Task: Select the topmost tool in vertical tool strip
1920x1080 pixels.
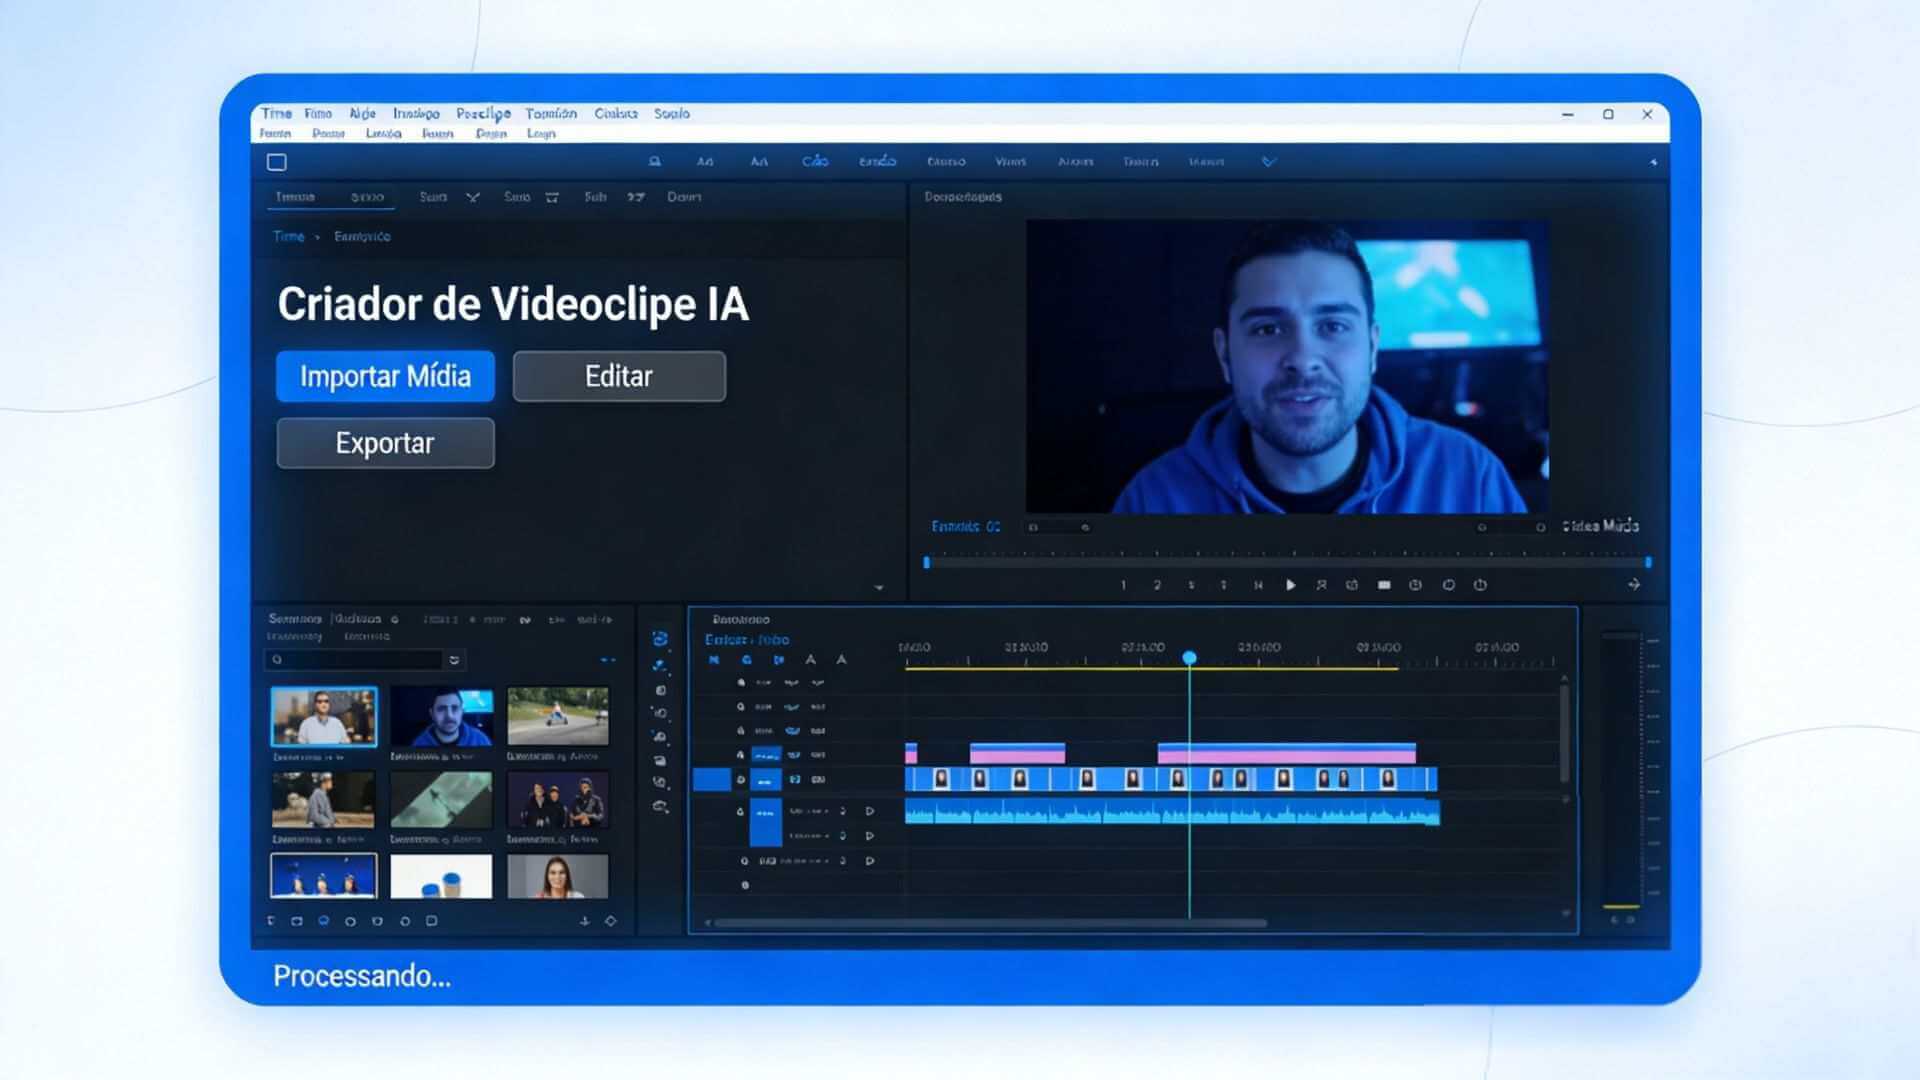Action: pos(660,639)
